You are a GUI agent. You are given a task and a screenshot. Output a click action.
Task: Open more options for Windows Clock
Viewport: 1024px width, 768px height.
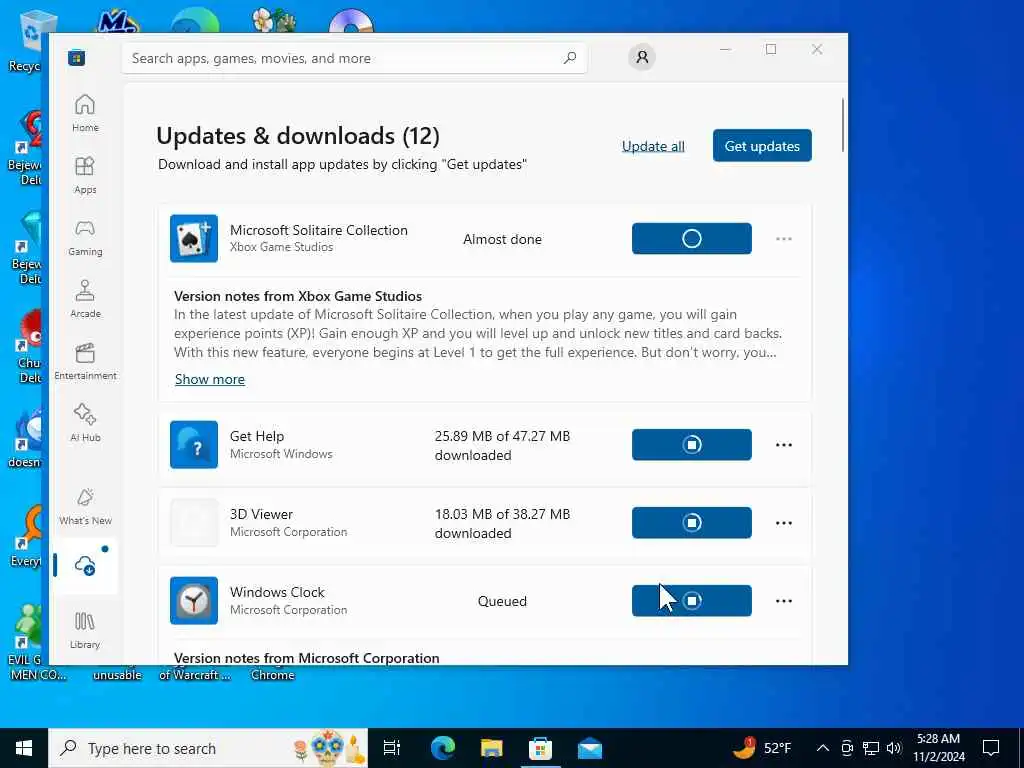(784, 601)
